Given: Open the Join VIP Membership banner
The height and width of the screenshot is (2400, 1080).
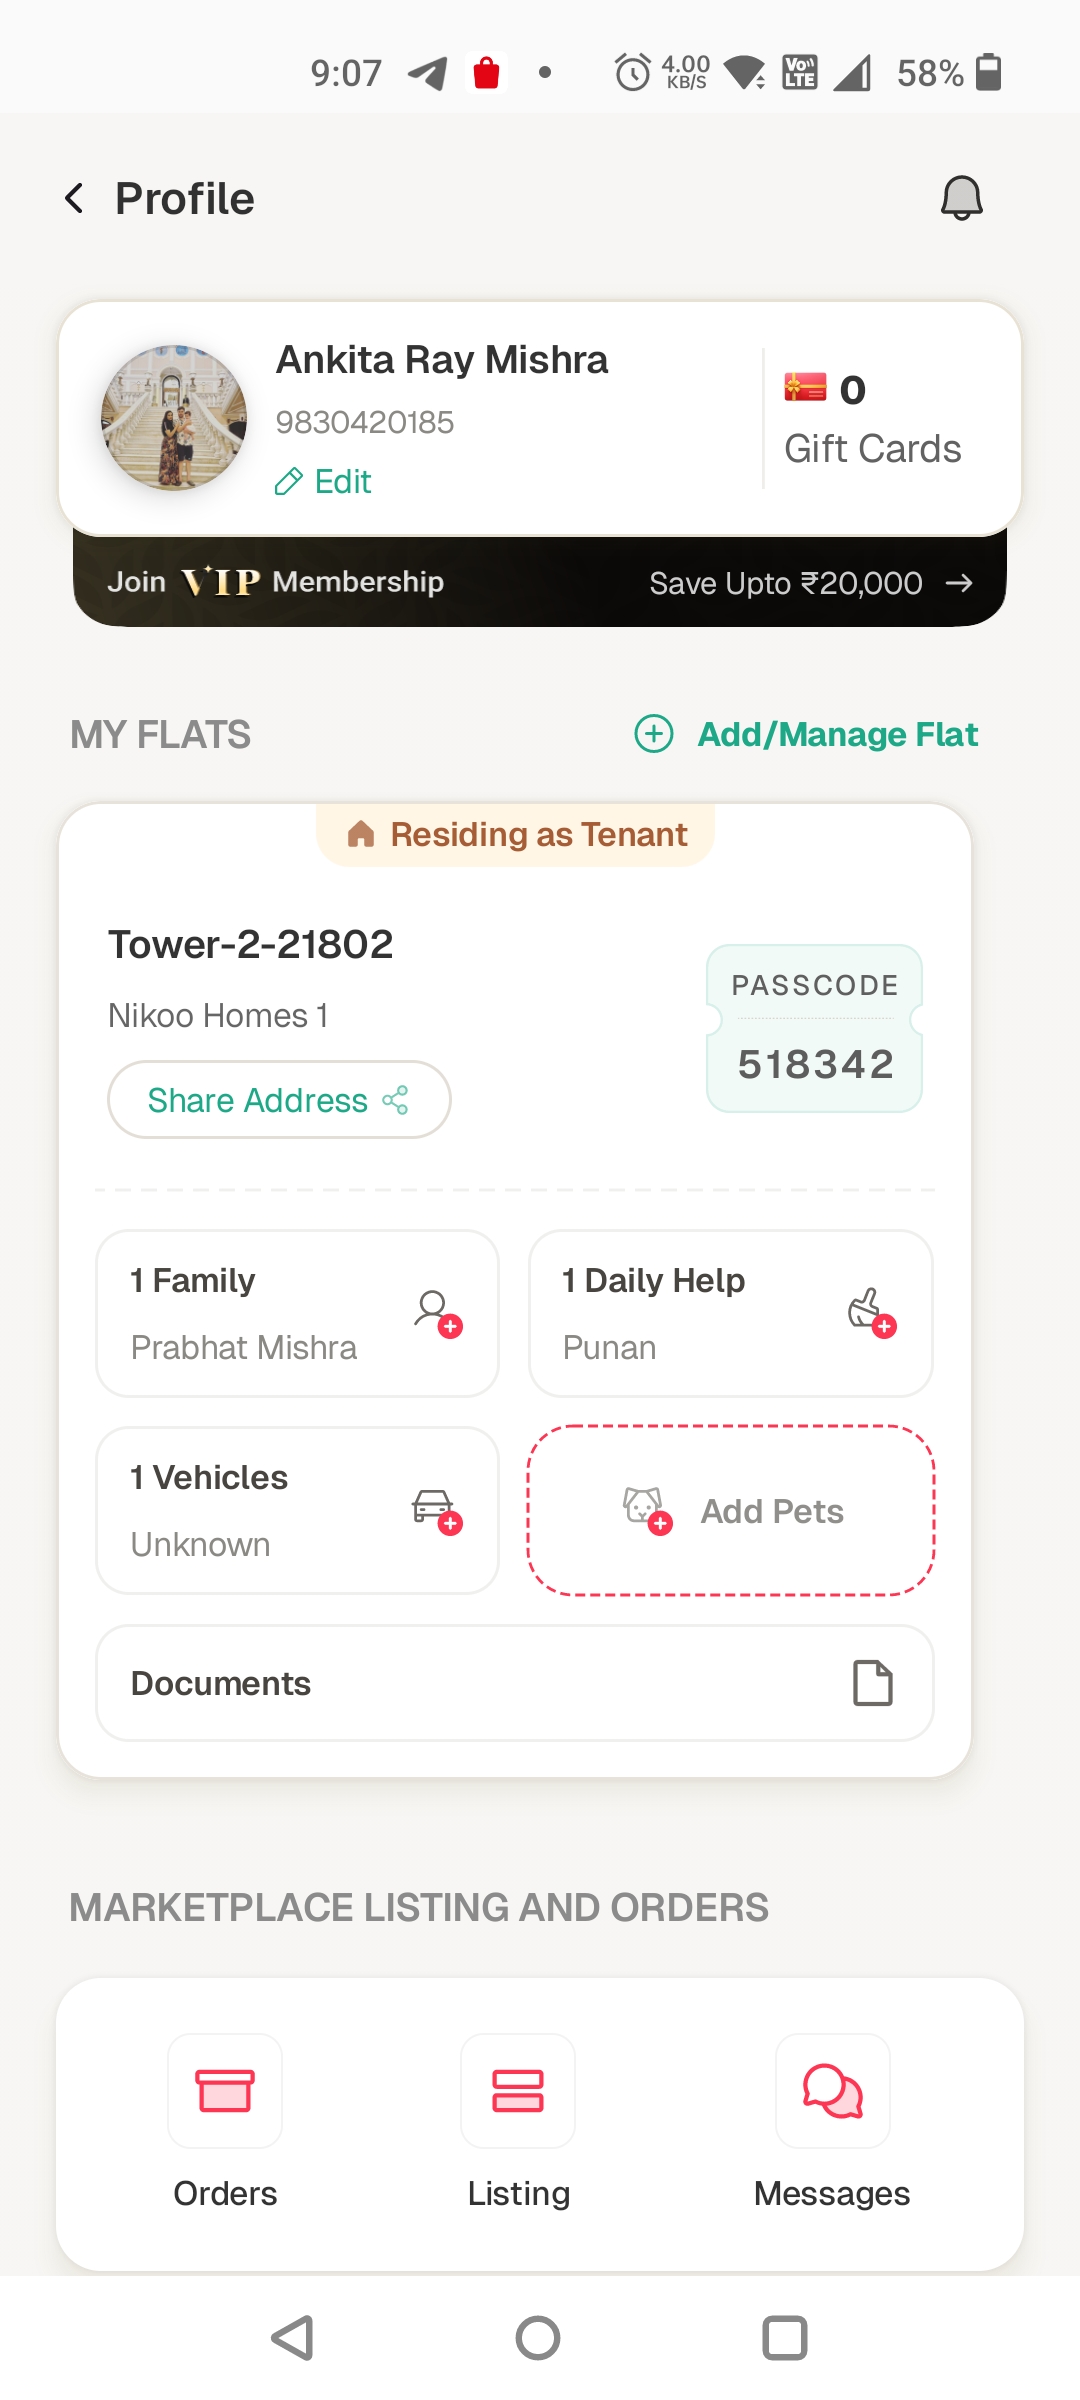Looking at the screenshot, I should [x=540, y=582].
